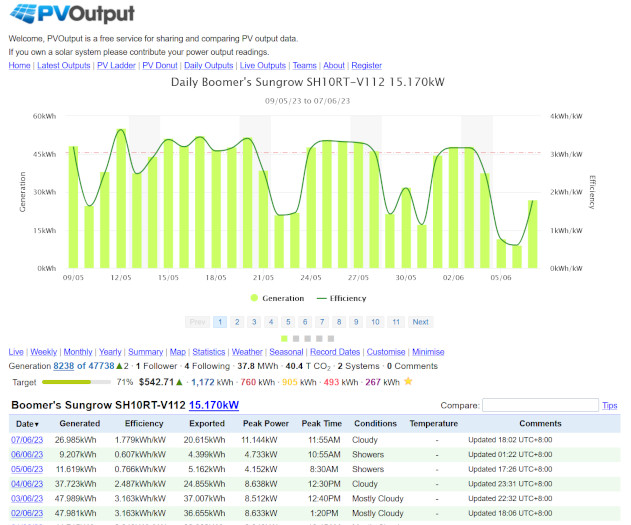Select the second grey chart indicator square
Image resolution: width=631 pixels, height=525 pixels.
[x=307, y=339]
